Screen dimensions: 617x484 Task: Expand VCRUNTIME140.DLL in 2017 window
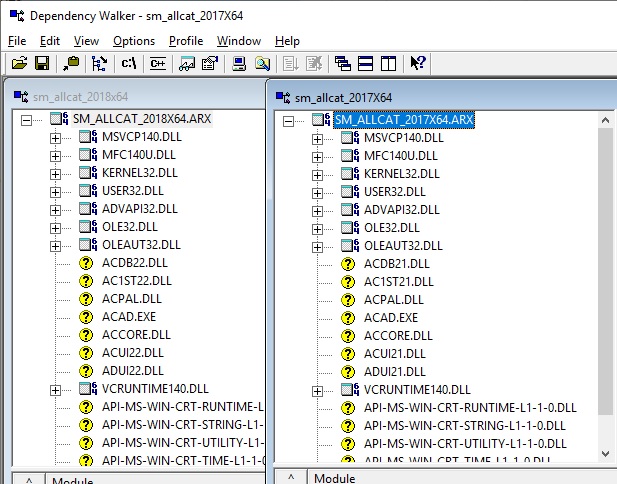click(x=318, y=392)
